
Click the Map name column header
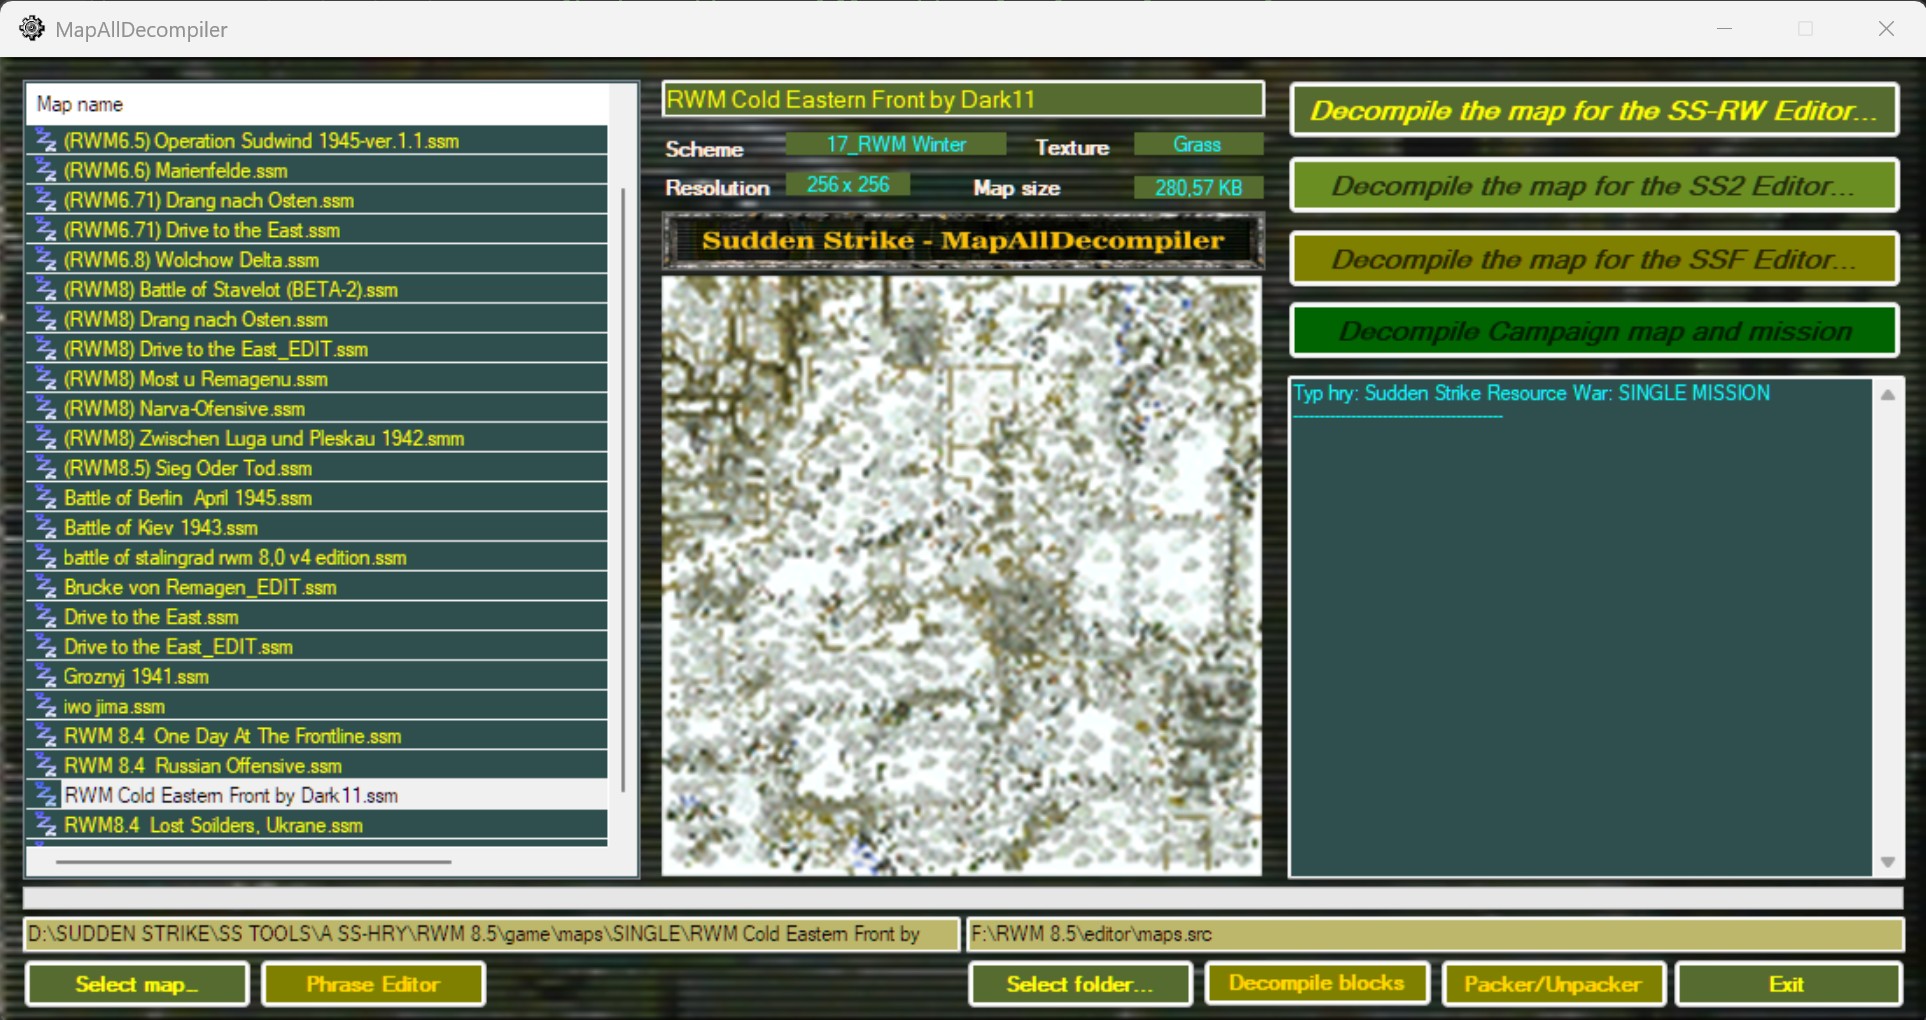[x=318, y=104]
